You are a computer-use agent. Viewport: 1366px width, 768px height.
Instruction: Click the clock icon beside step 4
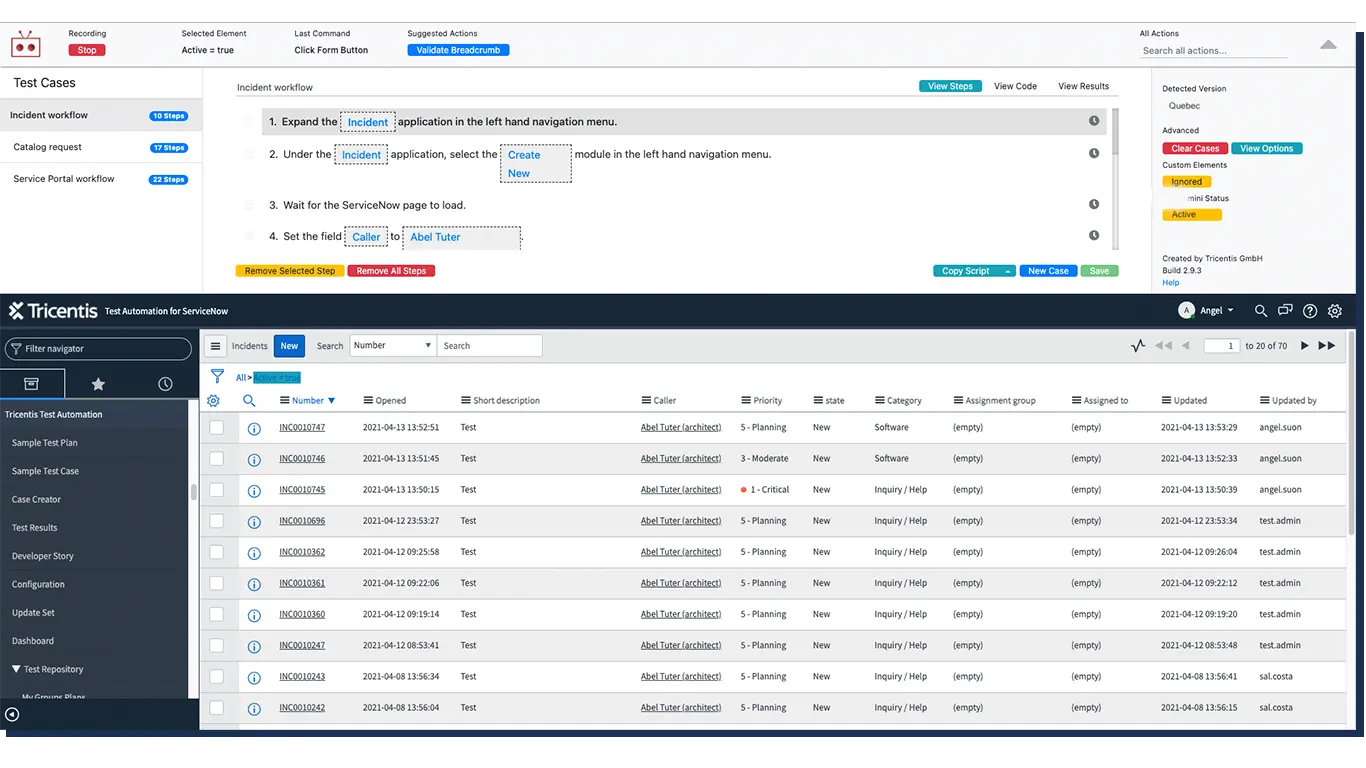1094,236
